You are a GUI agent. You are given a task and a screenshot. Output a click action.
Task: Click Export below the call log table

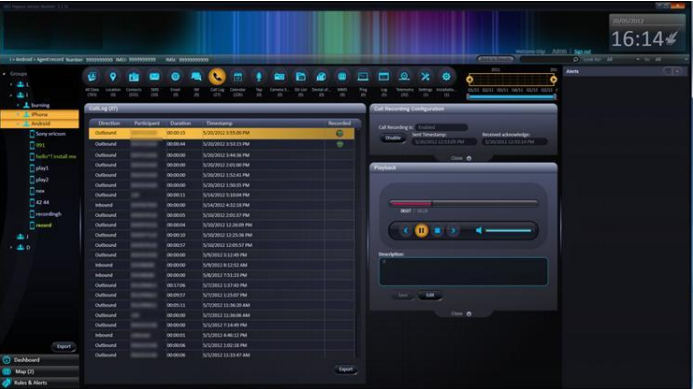(346, 369)
